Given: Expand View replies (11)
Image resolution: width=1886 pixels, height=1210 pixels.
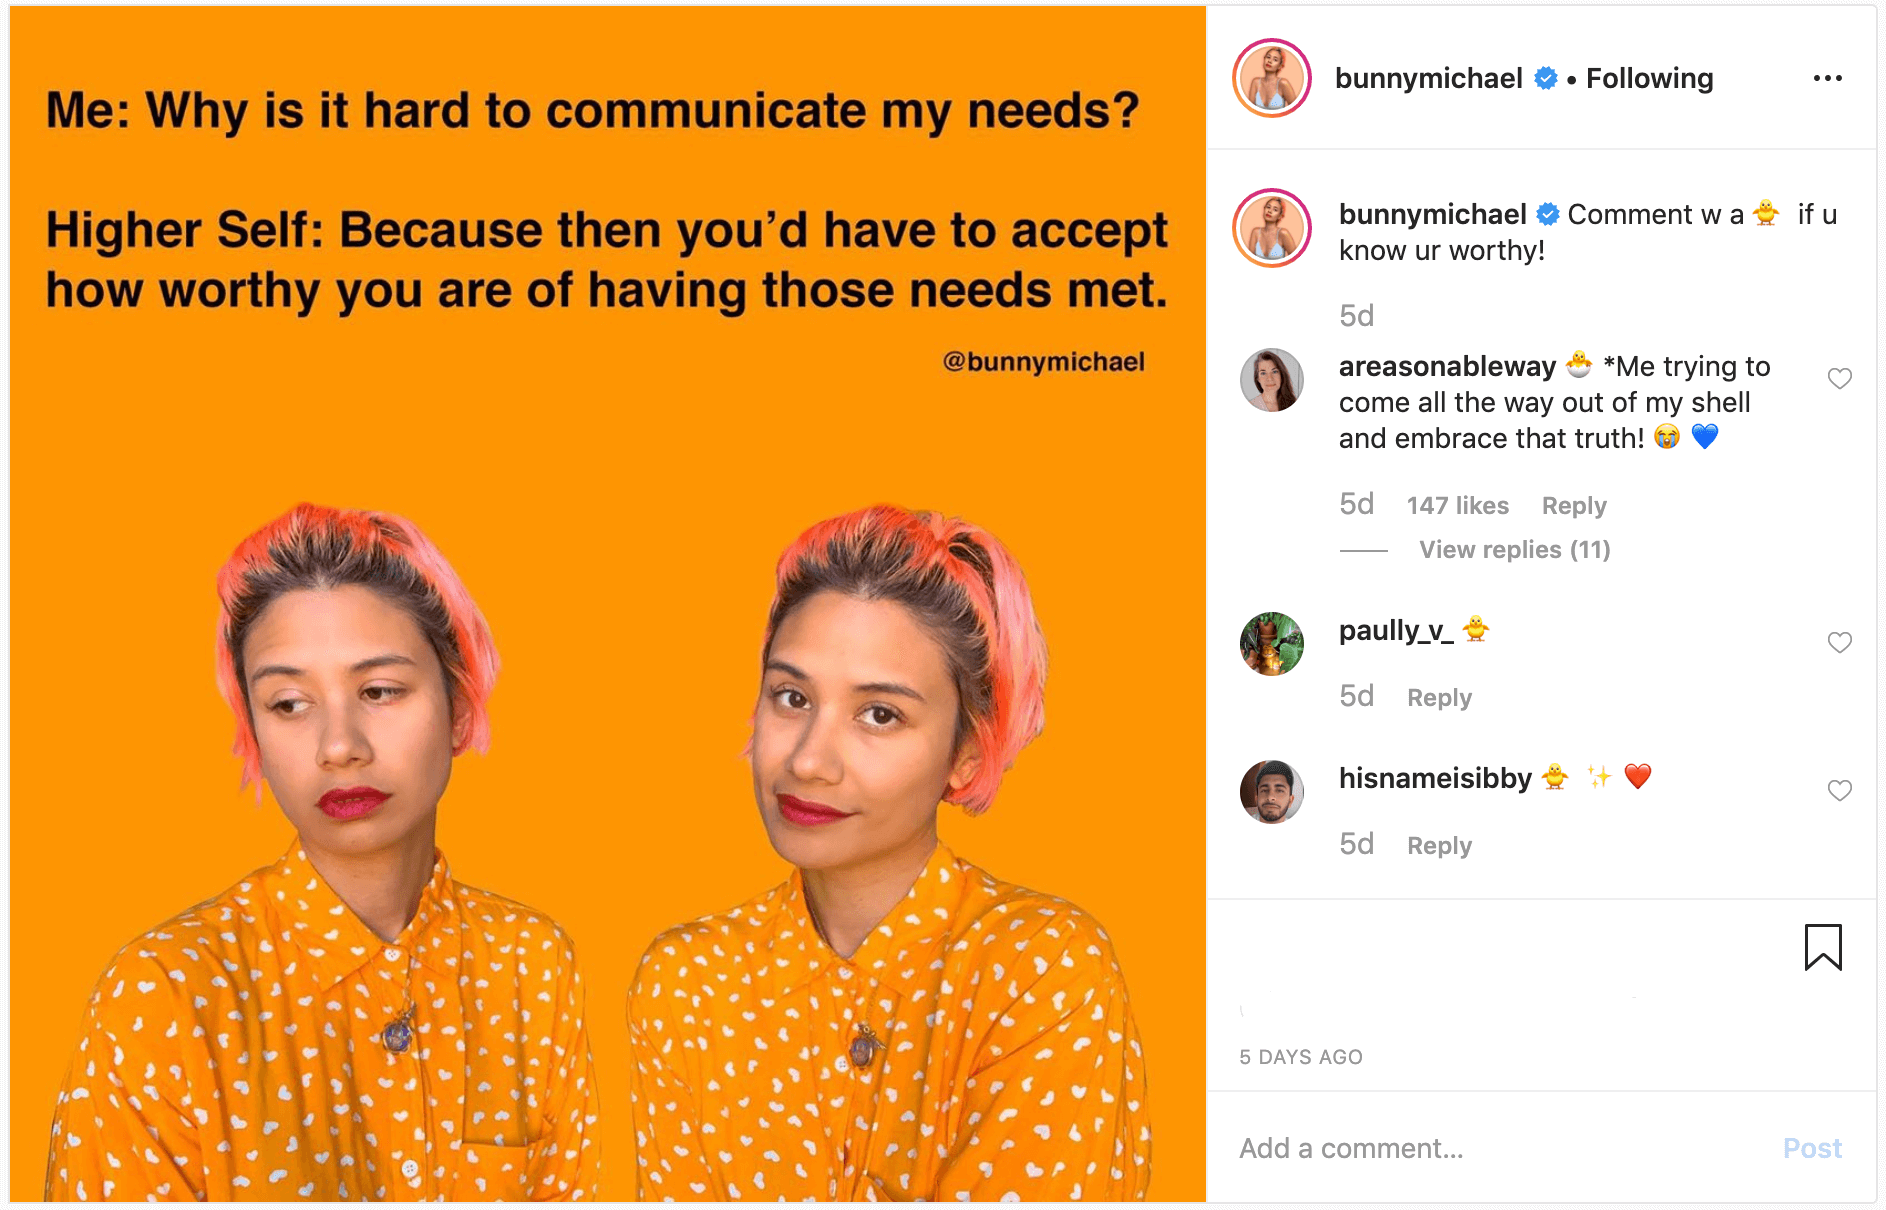Looking at the screenshot, I should click(x=1514, y=550).
